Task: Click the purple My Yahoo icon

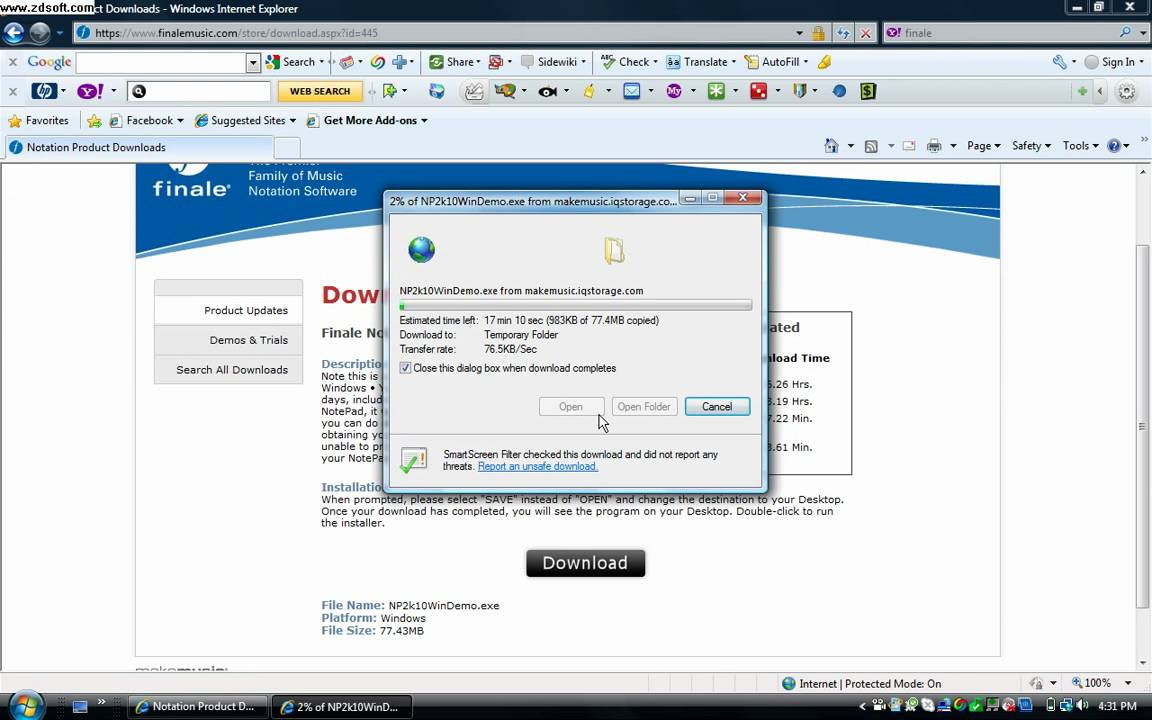Action: point(674,91)
